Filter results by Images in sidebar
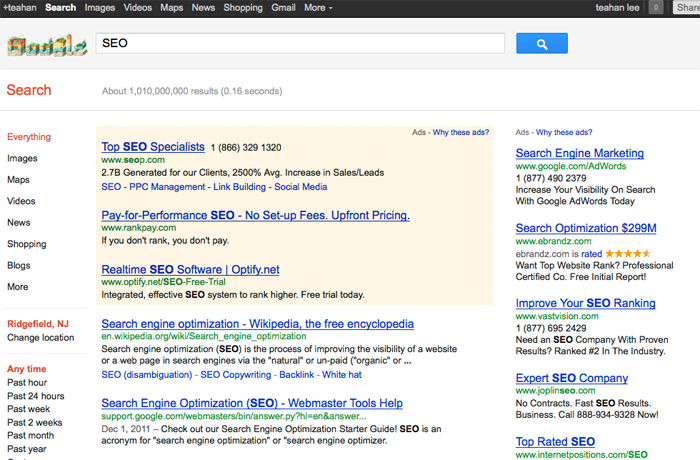The image size is (700, 460). [22, 158]
